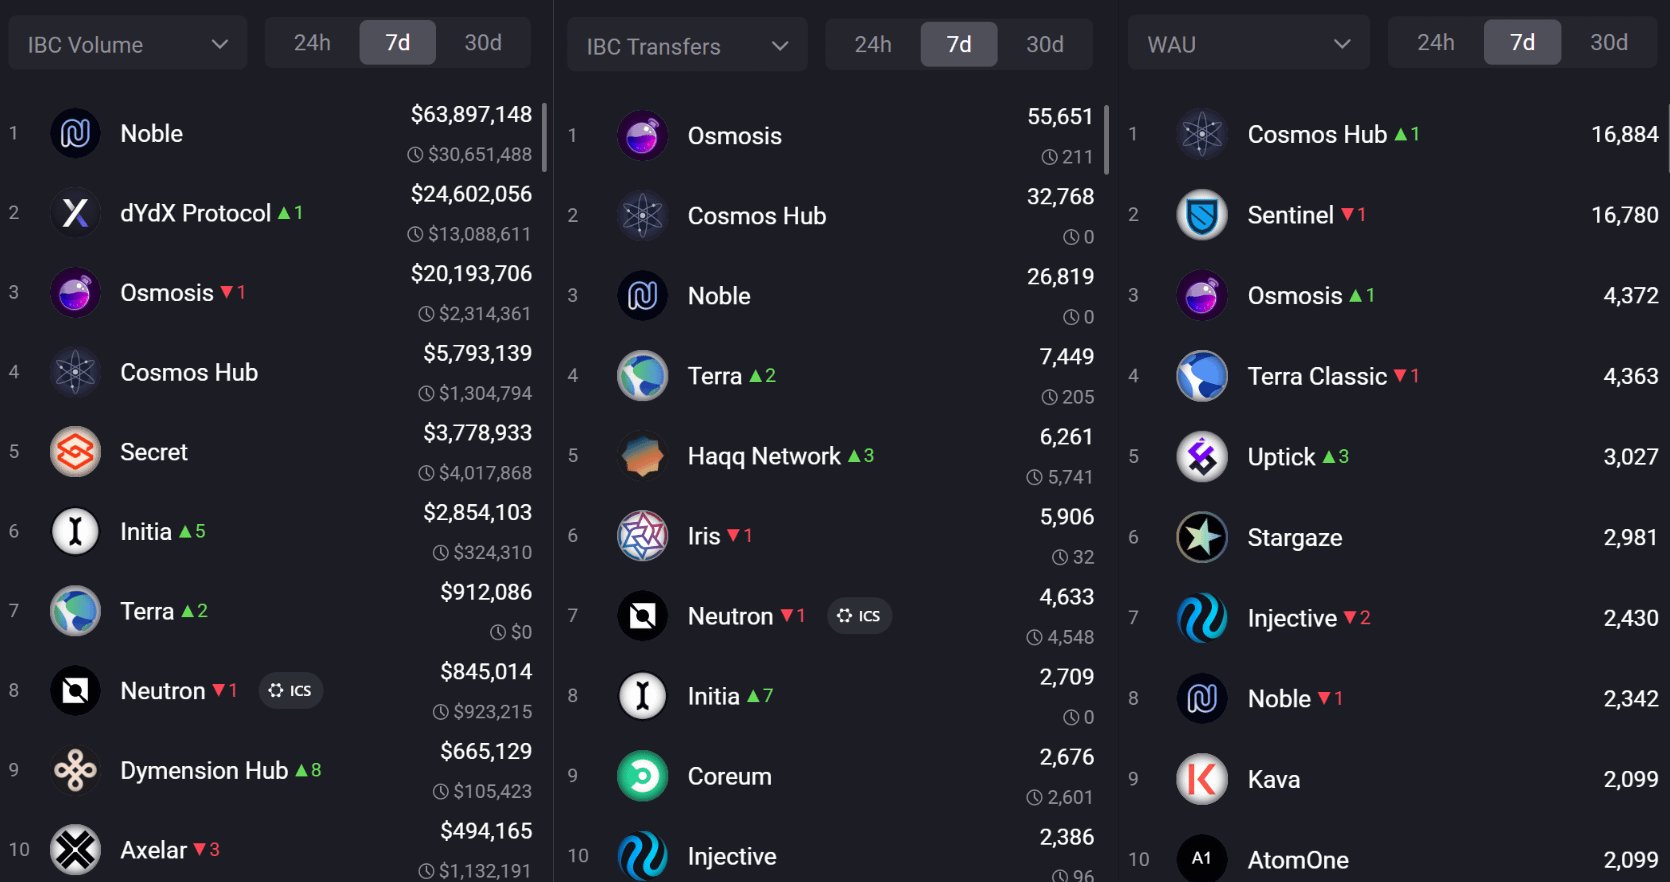Open the IBC Volume metric dropdown

tap(128, 45)
